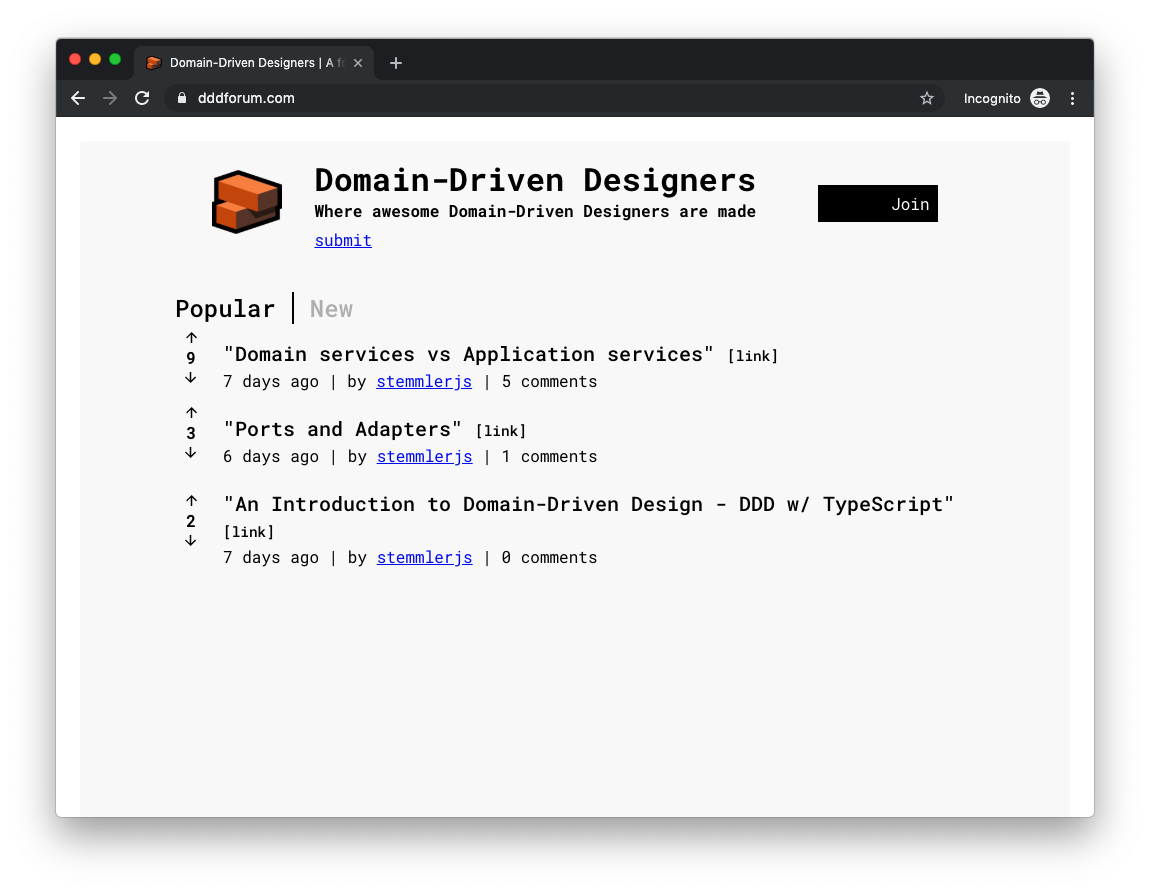The width and height of the screenshot is (1150, 891).
Task: Visit stemmlerjs profile on the first post
Action: [424, 382]
